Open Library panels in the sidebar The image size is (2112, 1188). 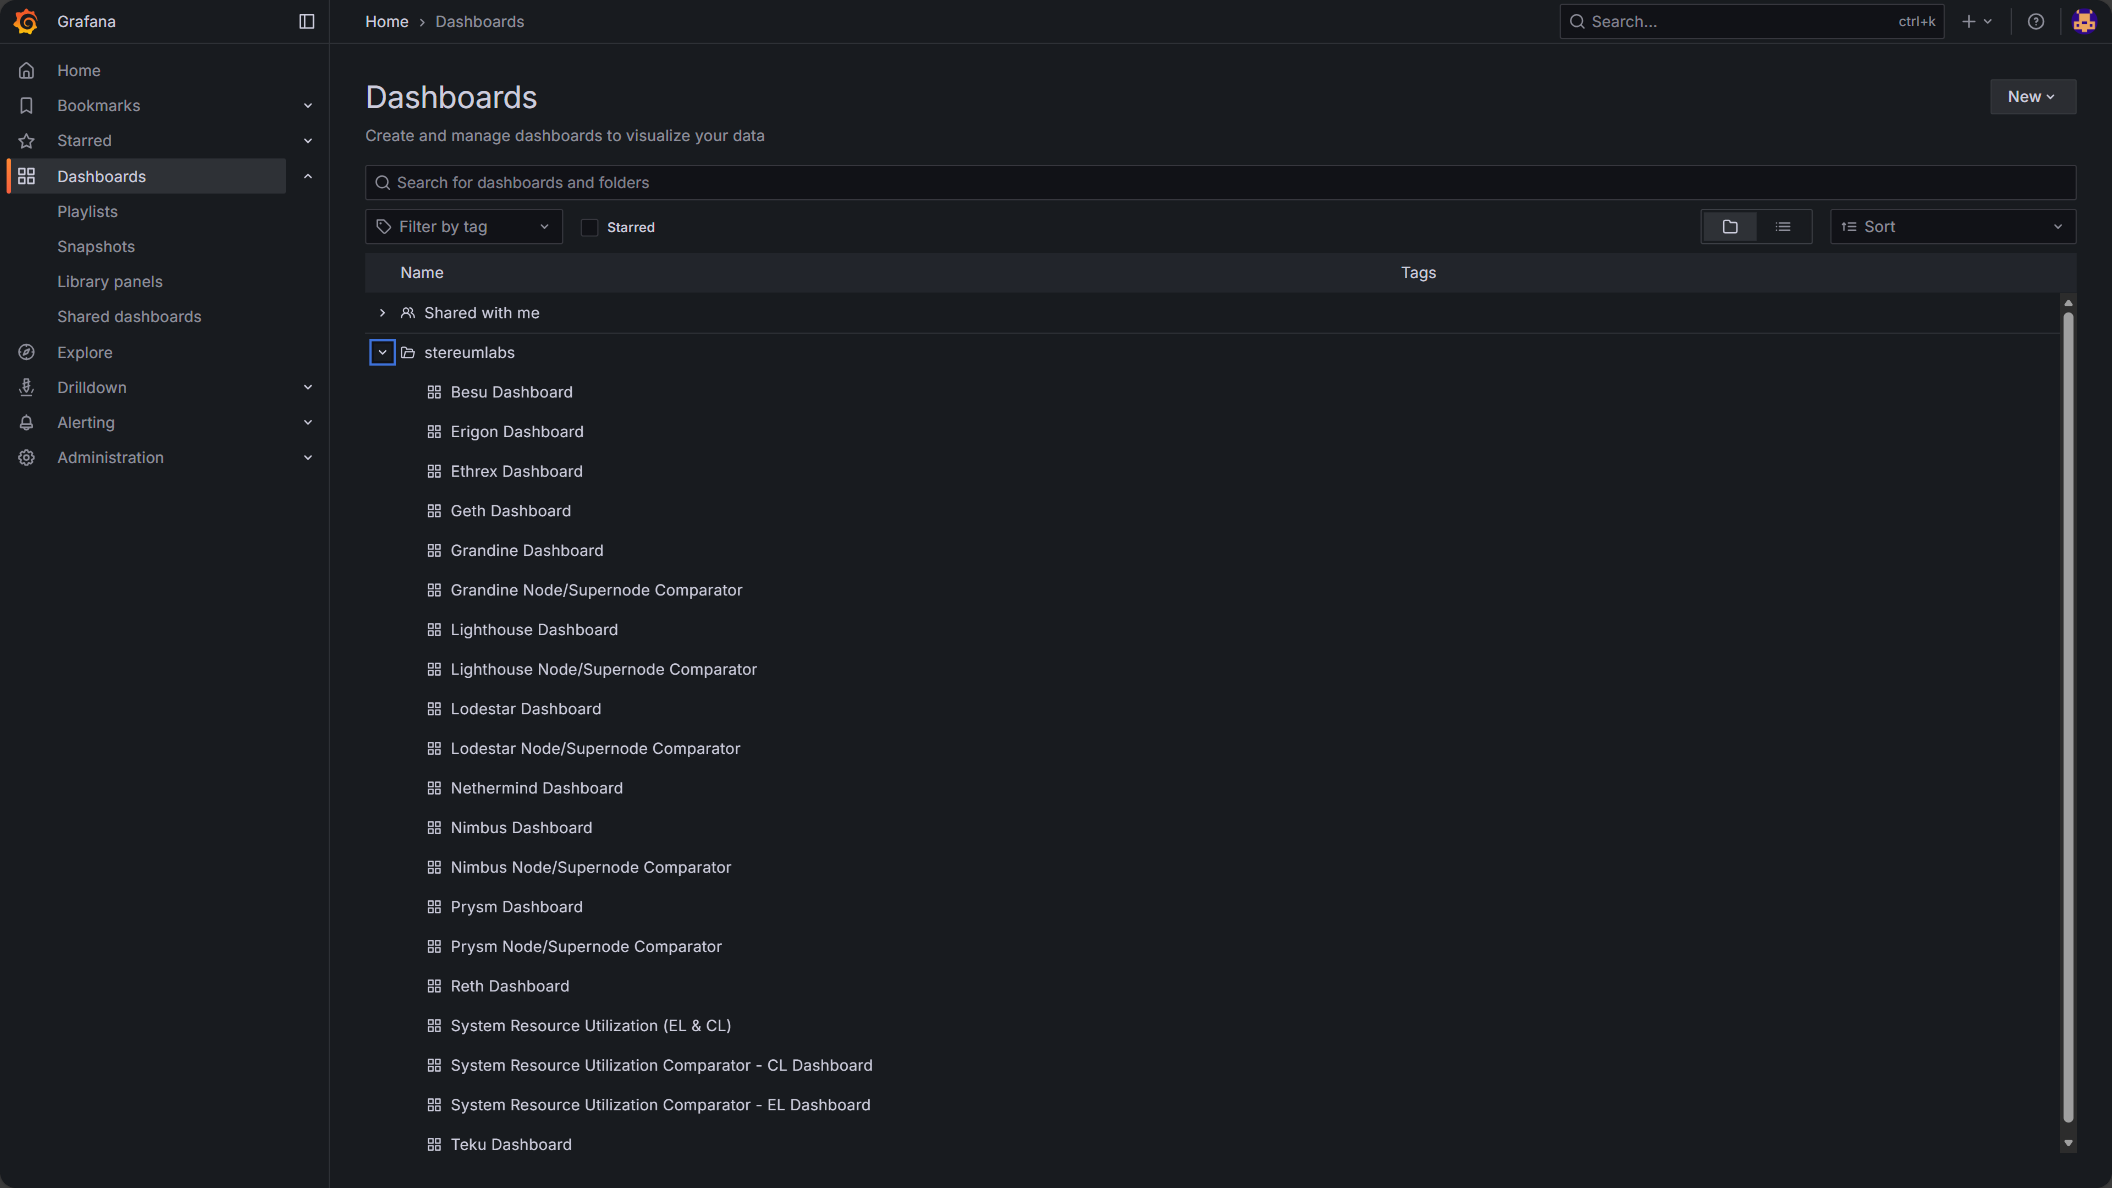click(x=110, y=281)
